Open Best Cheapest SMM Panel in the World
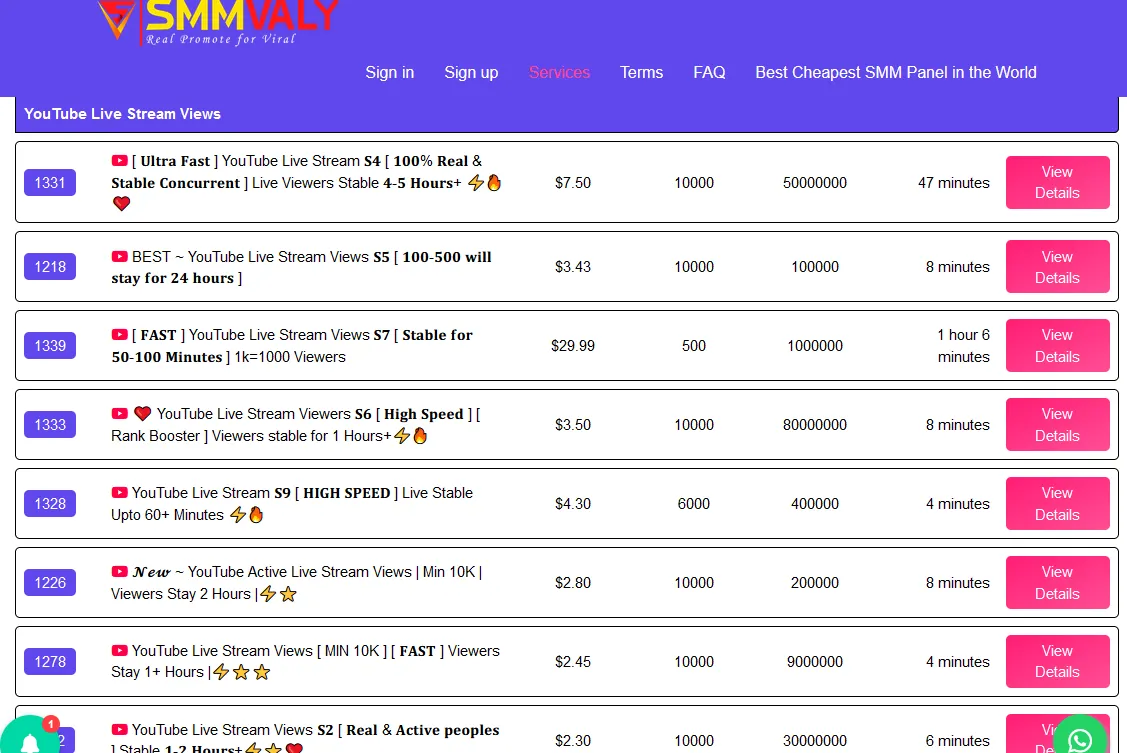 tap(896, 73)
